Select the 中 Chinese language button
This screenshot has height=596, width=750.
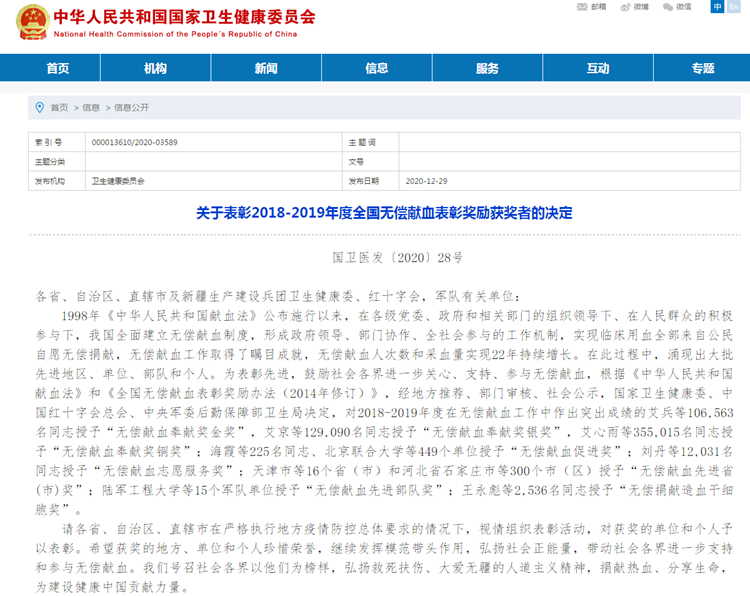point(717,6)
